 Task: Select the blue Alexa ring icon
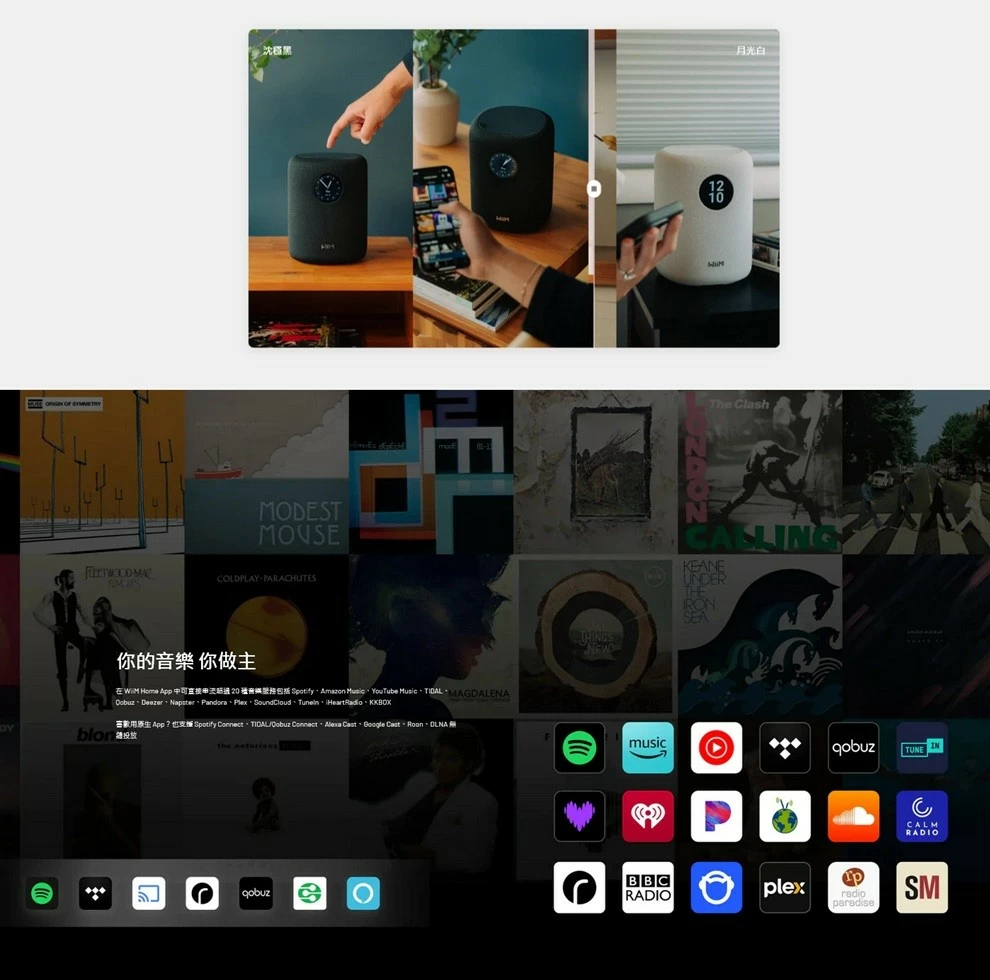click(x=363, y=893)
